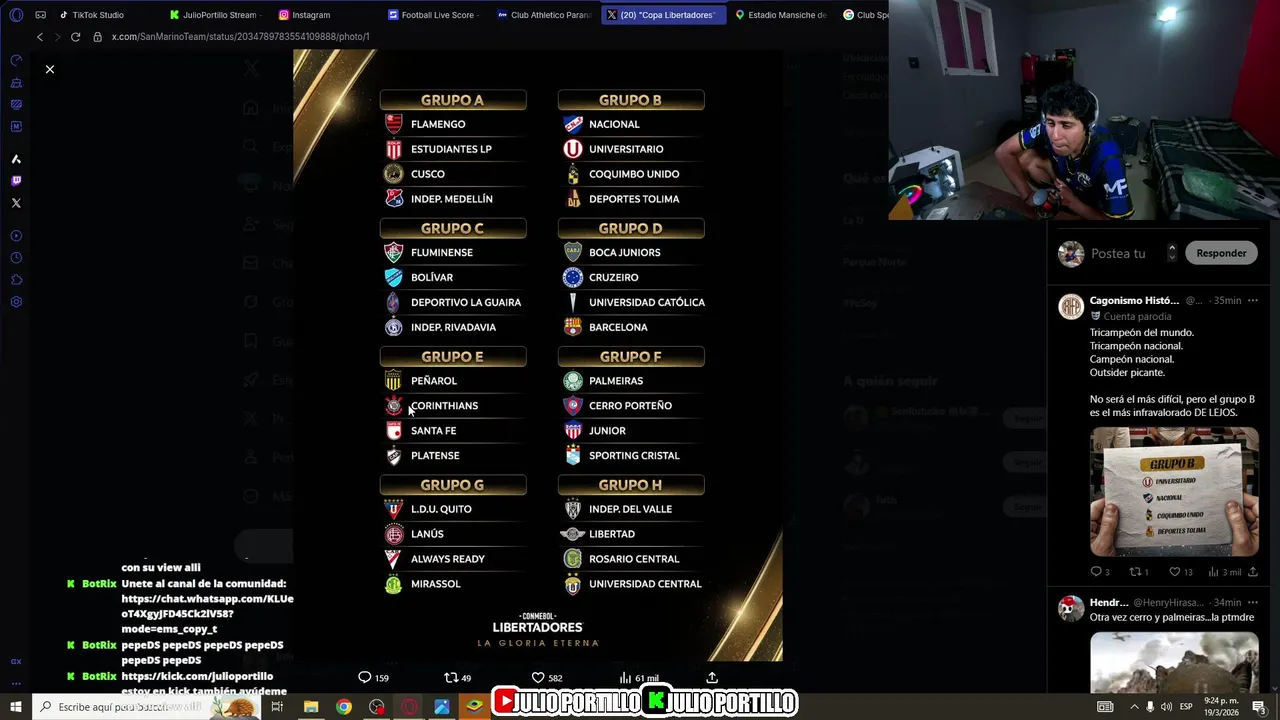1280x720 pixels.
Task: Open more options on Cagonismo post
Action: [x=1252, y=300]
